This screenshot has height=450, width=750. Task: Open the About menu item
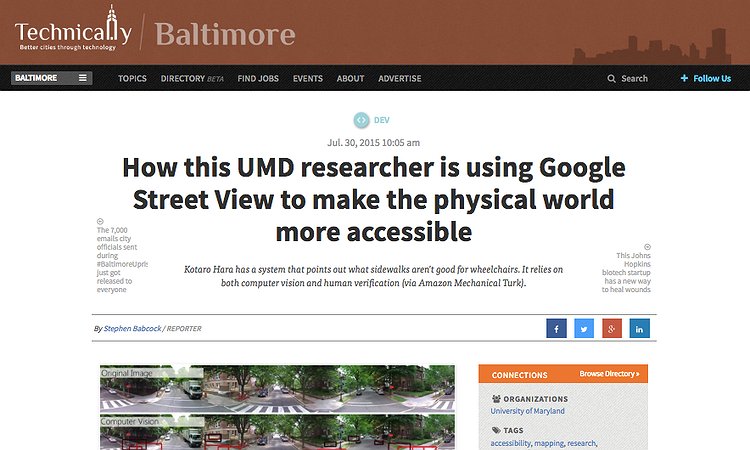pyautogui.click(x=350, y=78)
